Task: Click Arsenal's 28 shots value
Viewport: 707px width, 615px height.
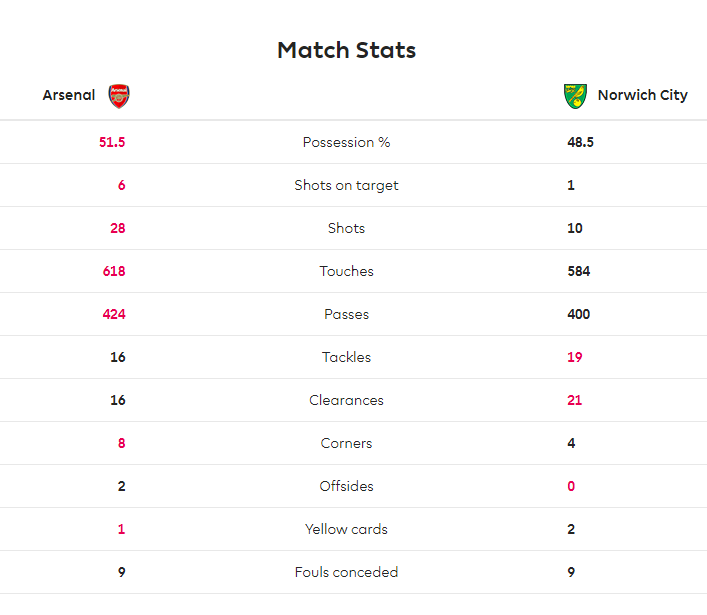Action: tap(118, 228)
